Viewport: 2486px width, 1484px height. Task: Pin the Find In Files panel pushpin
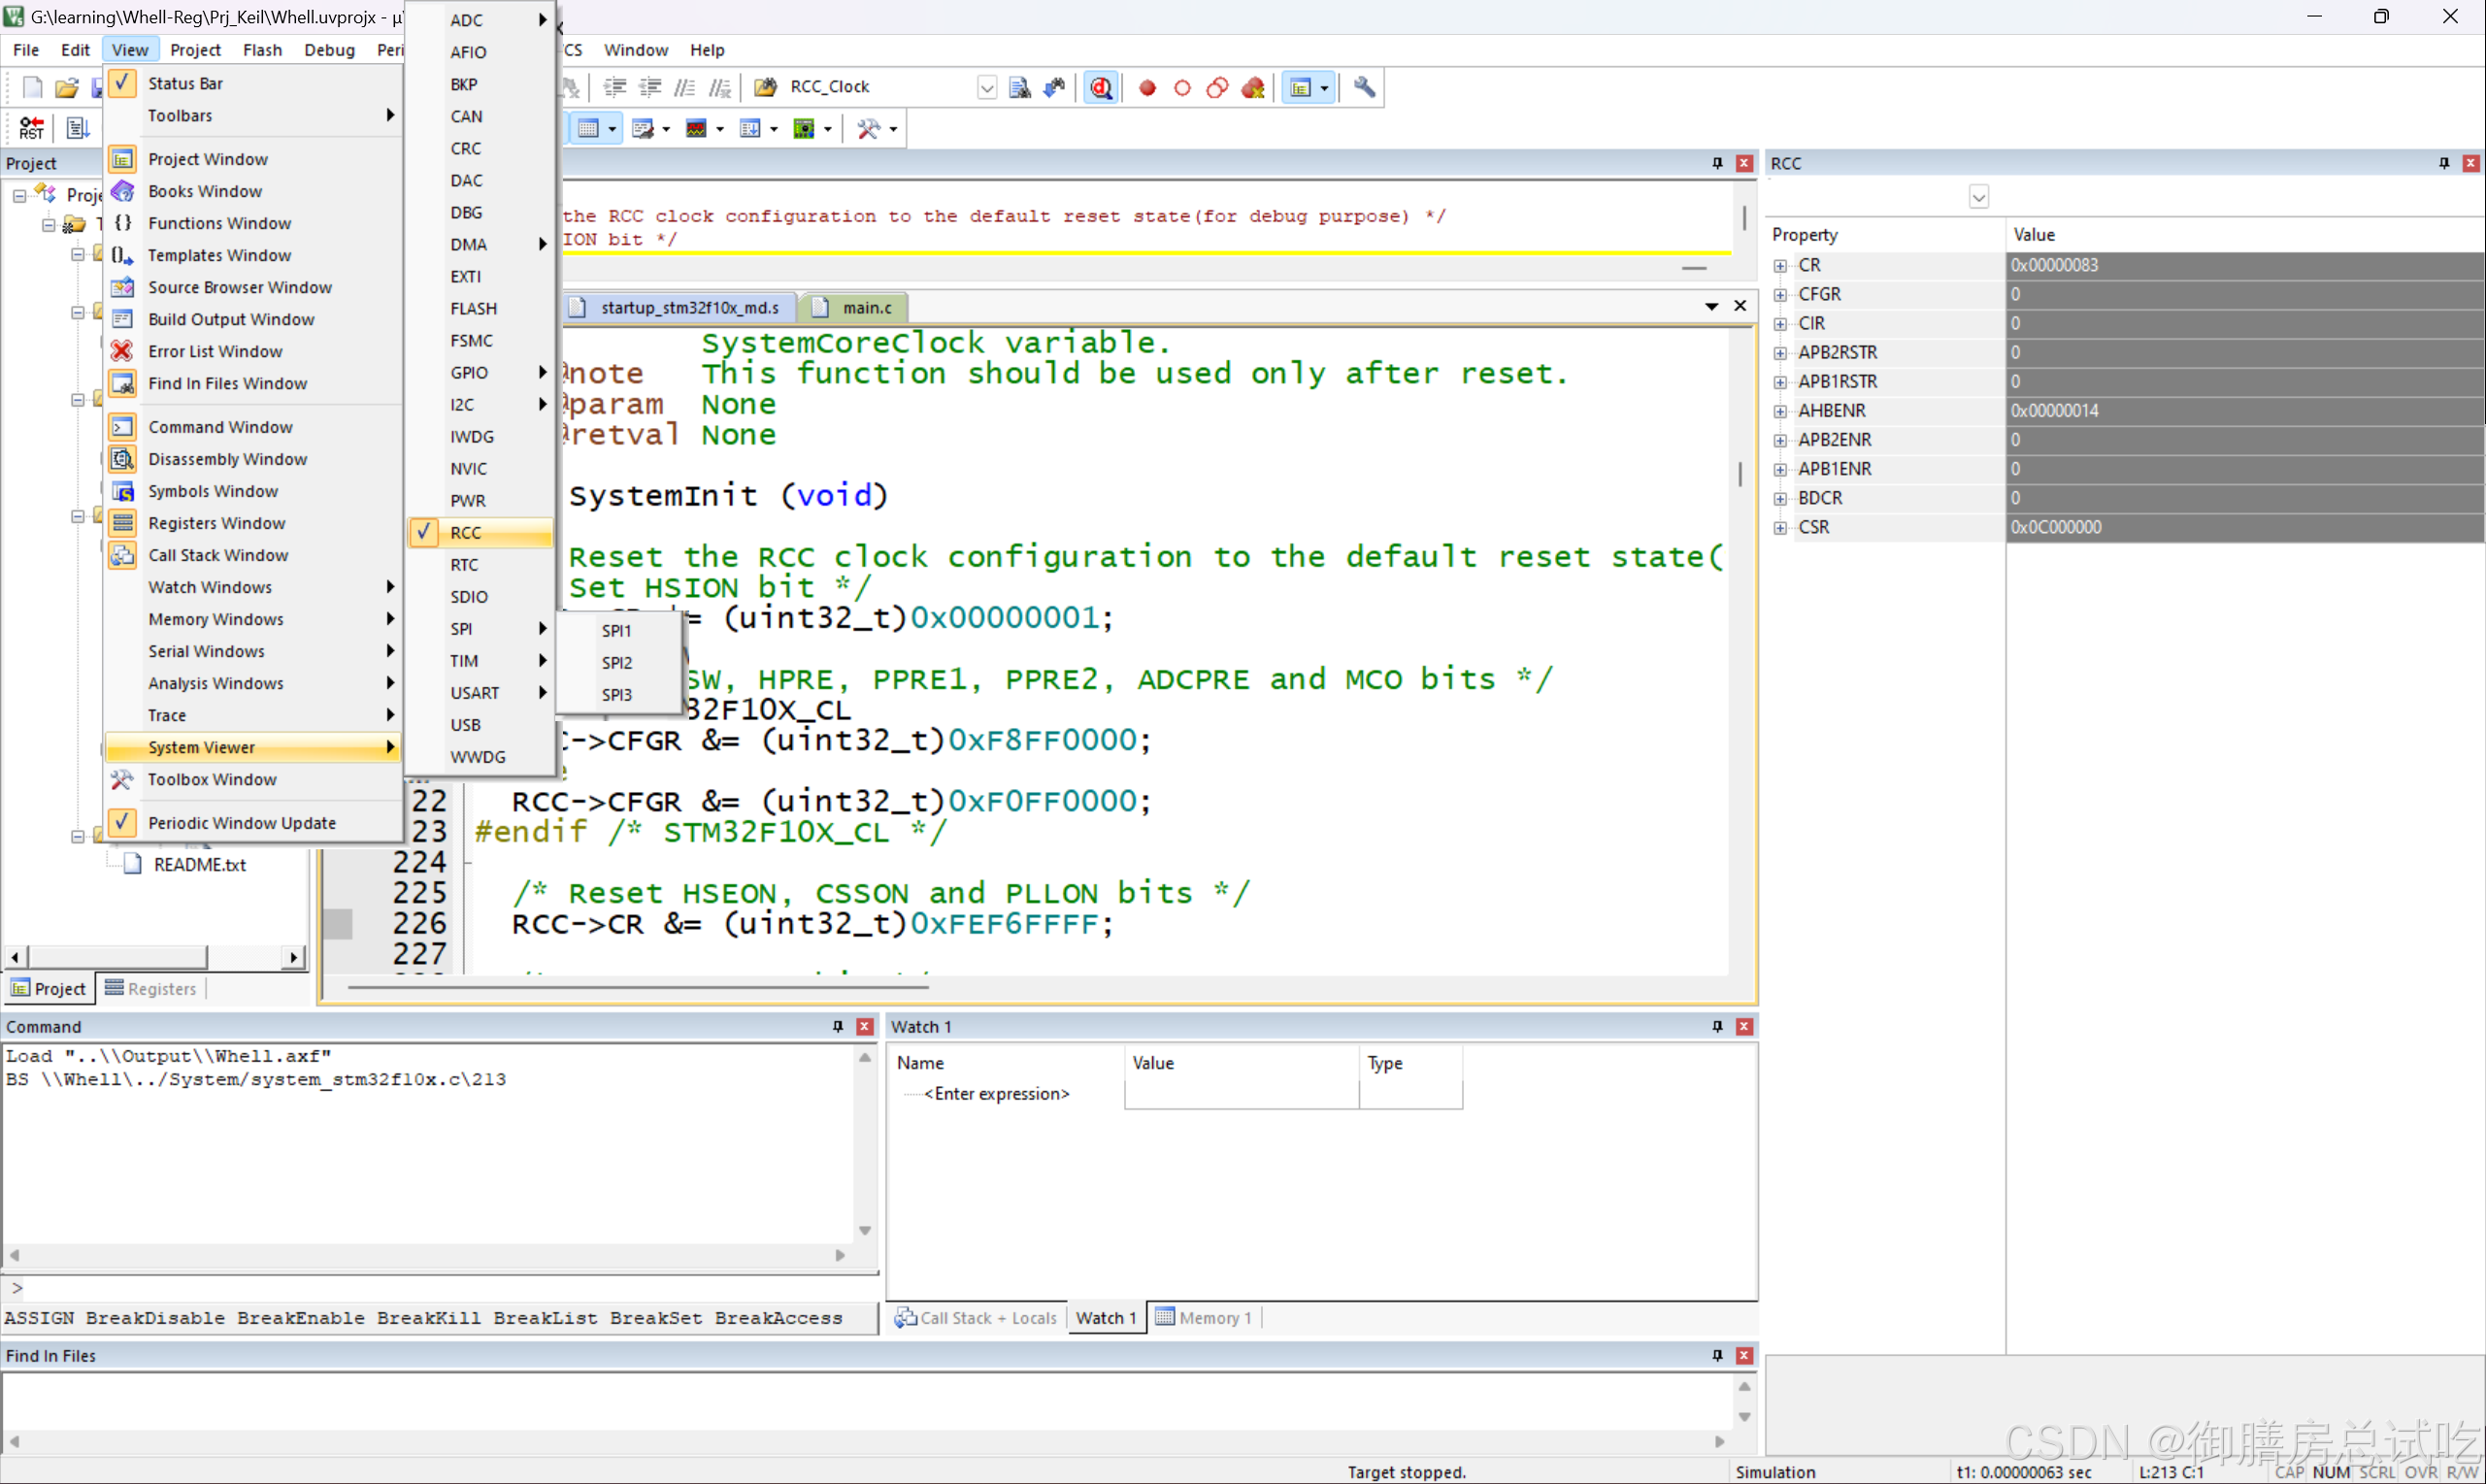1717,1355
